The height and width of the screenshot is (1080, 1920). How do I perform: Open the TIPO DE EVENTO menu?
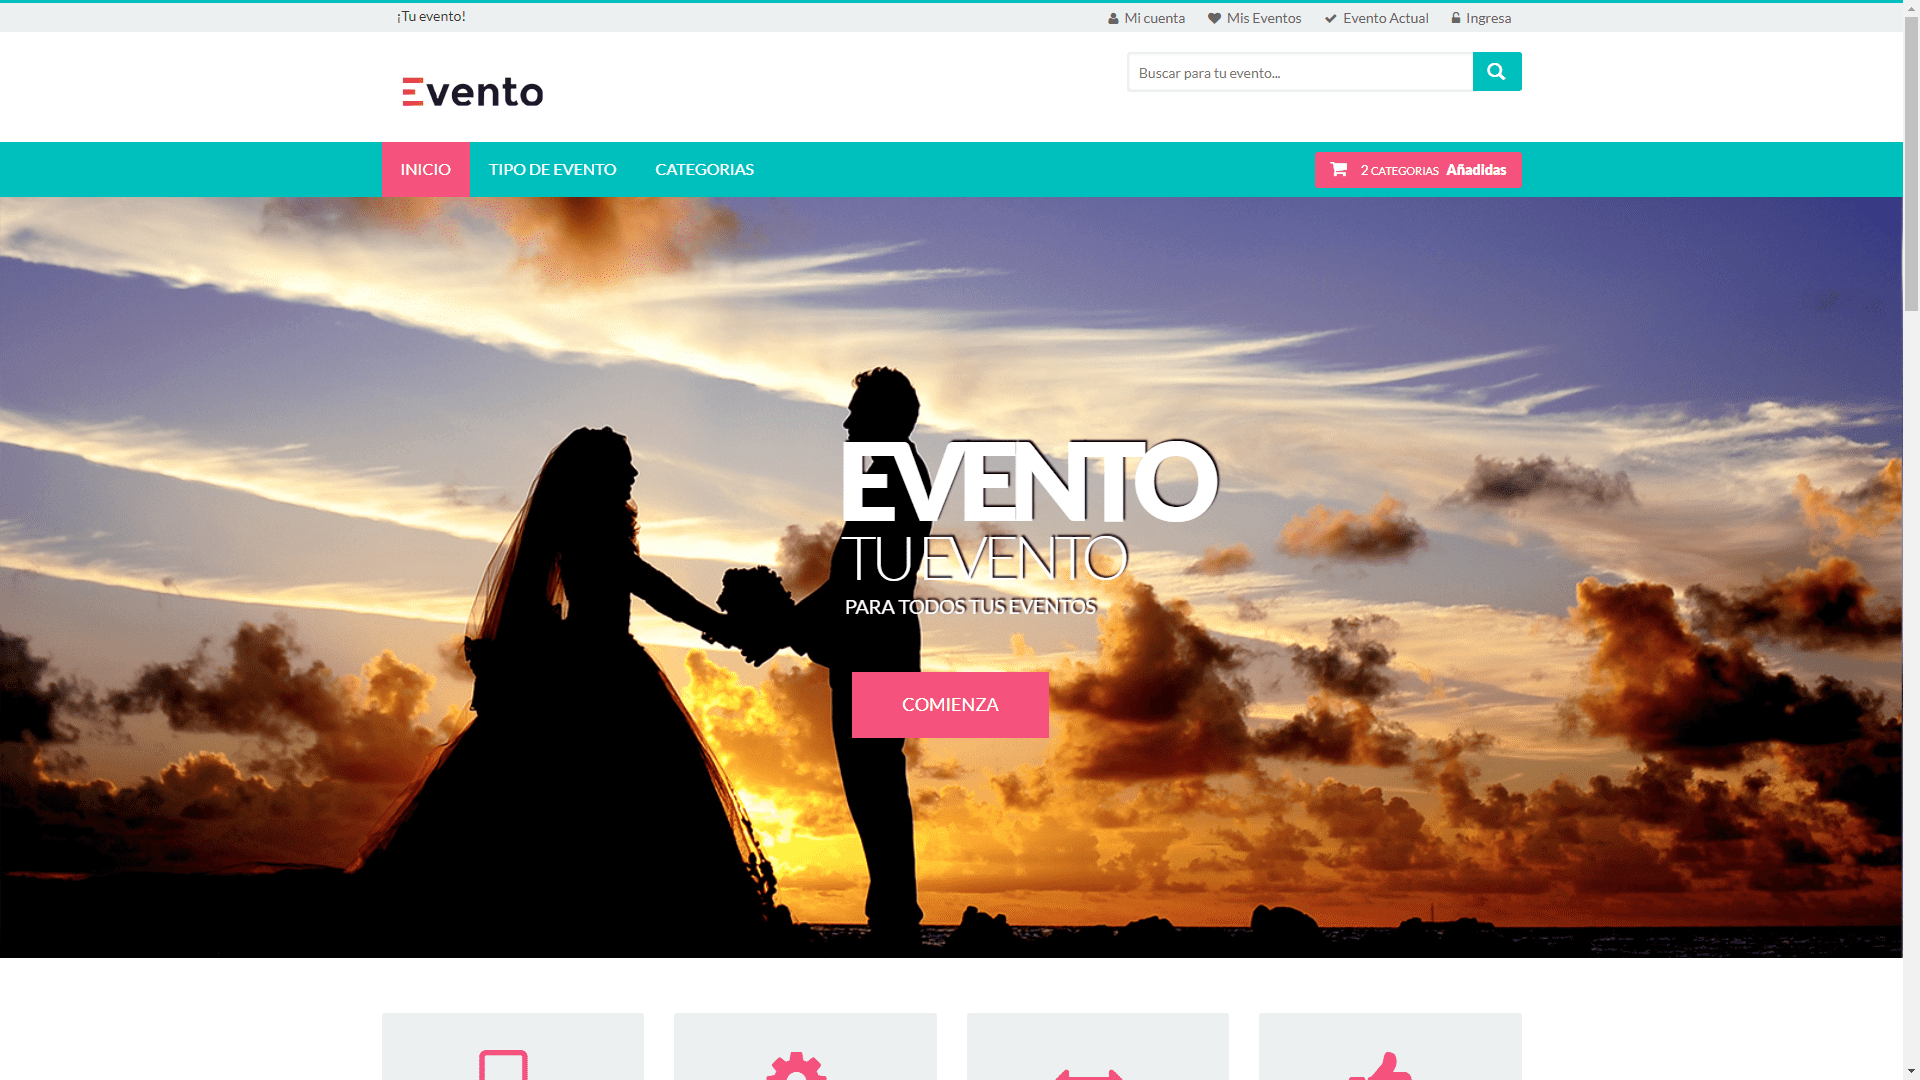[x=552, y=169]
